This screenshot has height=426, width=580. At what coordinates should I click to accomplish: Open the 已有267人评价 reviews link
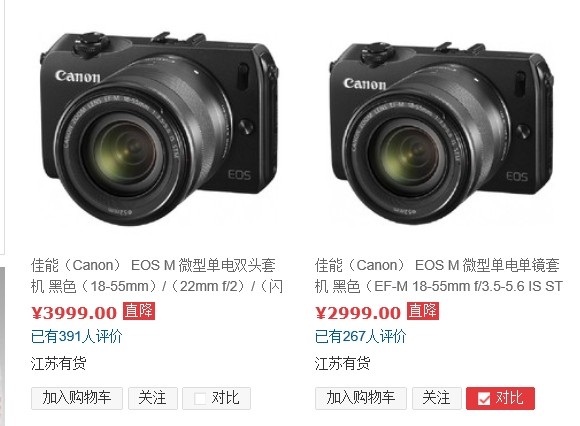click(x=361, y=336)
